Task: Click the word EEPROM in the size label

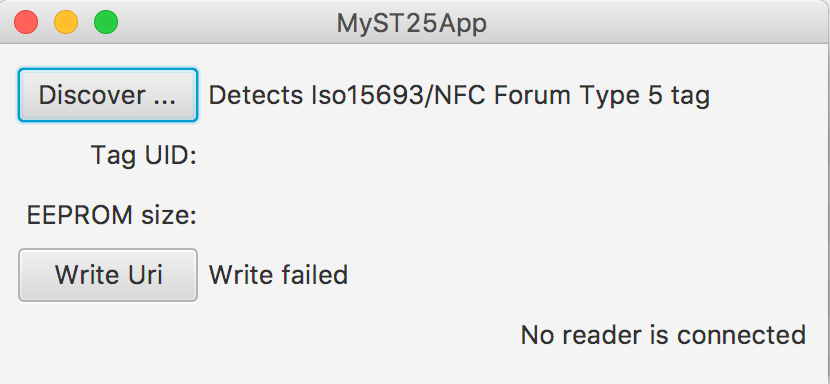Action: click(x=79, y=216)
